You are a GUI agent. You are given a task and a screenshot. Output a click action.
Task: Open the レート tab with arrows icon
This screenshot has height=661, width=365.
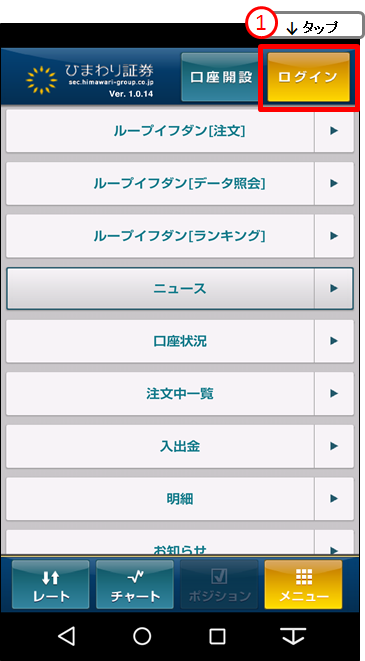coord(51,584)
